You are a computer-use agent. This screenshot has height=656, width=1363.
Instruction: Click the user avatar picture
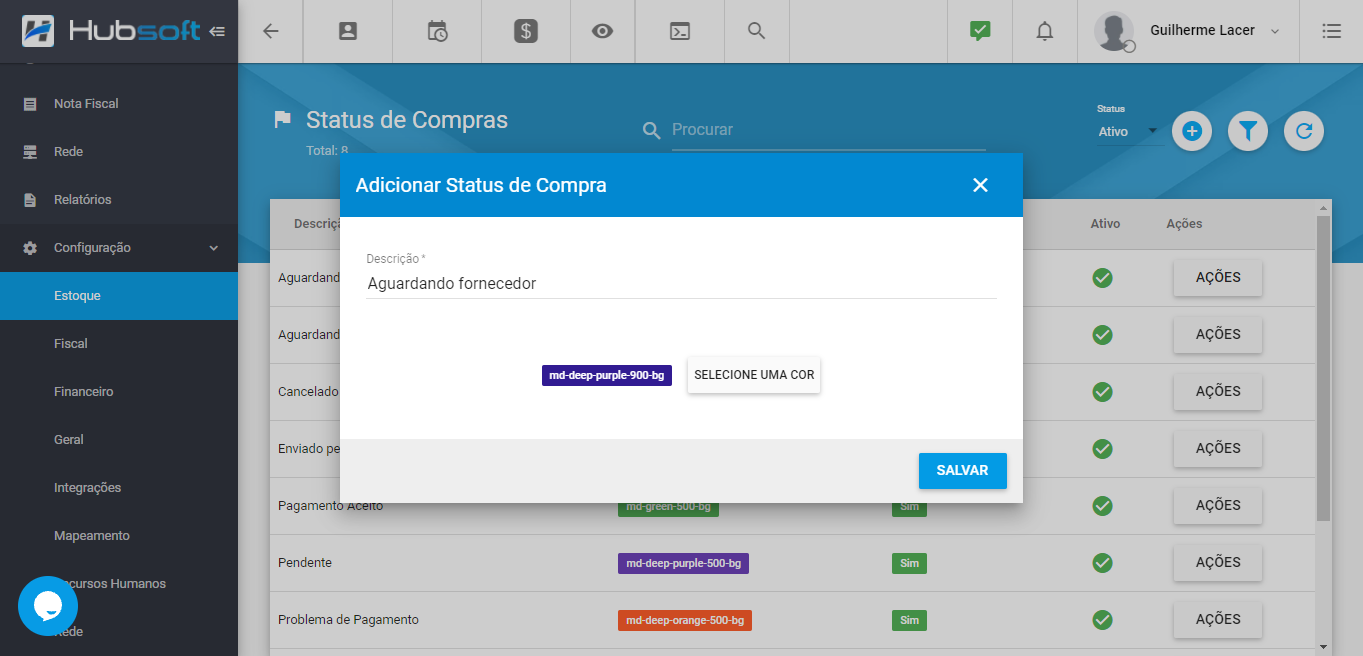click(1114, 31)
